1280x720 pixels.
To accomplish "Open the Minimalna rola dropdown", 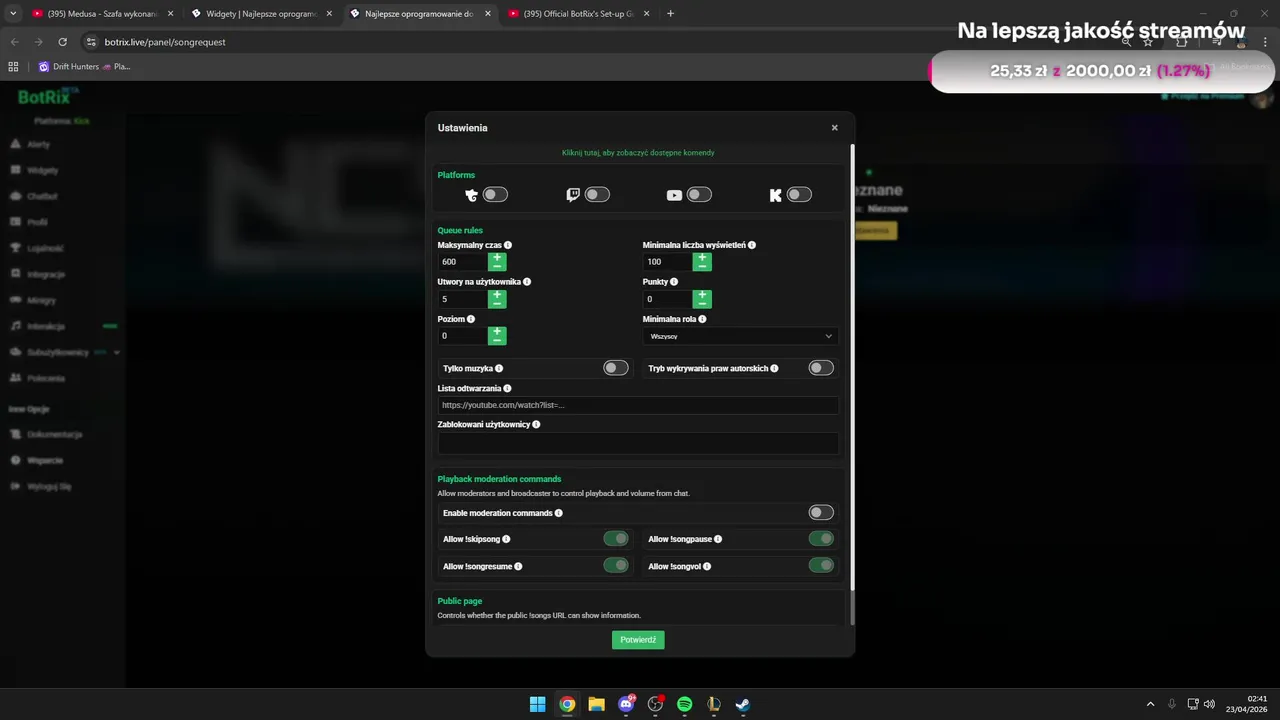I will [740, 336].
